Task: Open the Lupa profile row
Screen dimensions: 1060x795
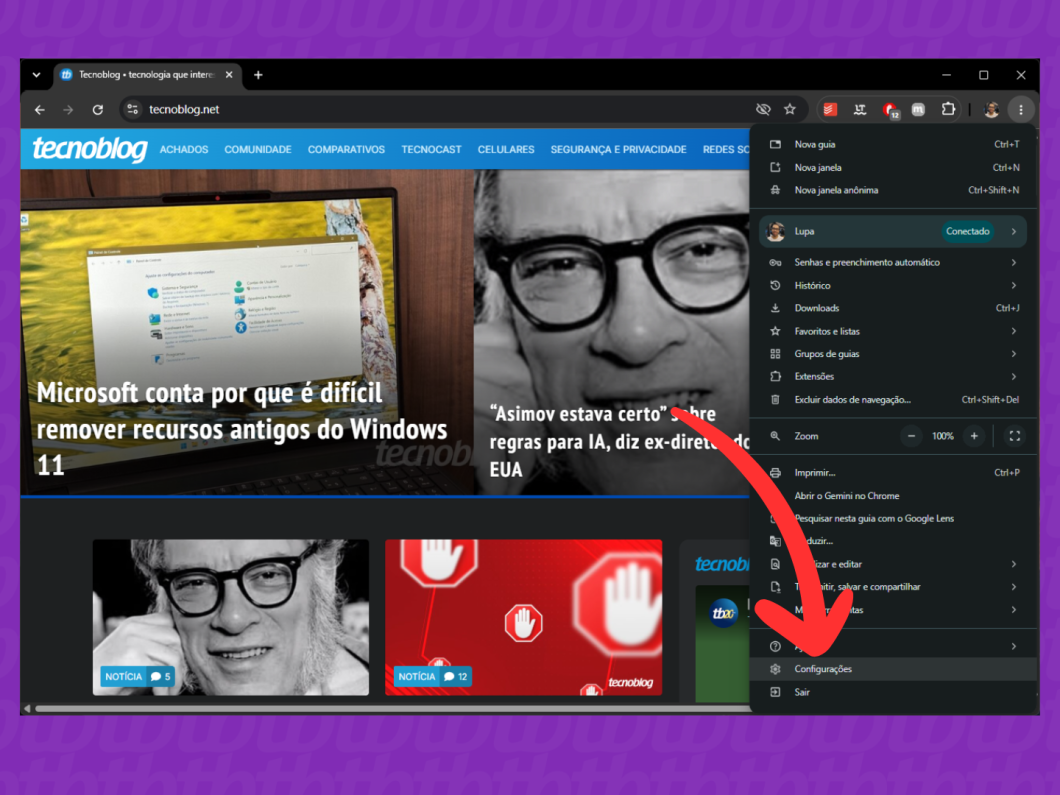Action: click(x=894, y=231)
